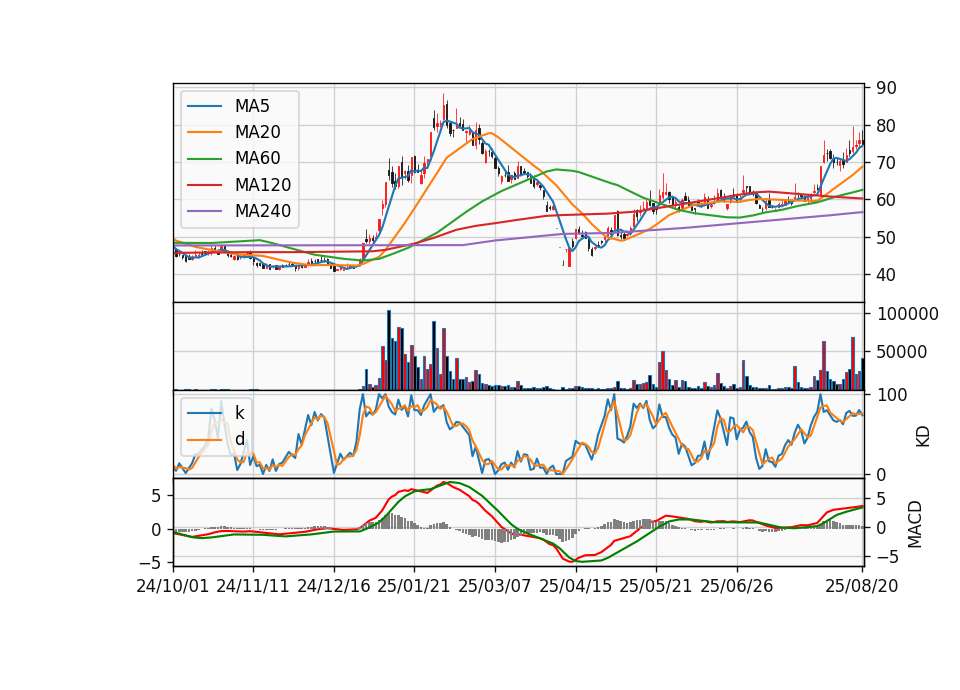Click the 25/04/15 date label
The height and width of the screenshot is (690, 960).
click(576, 586)
